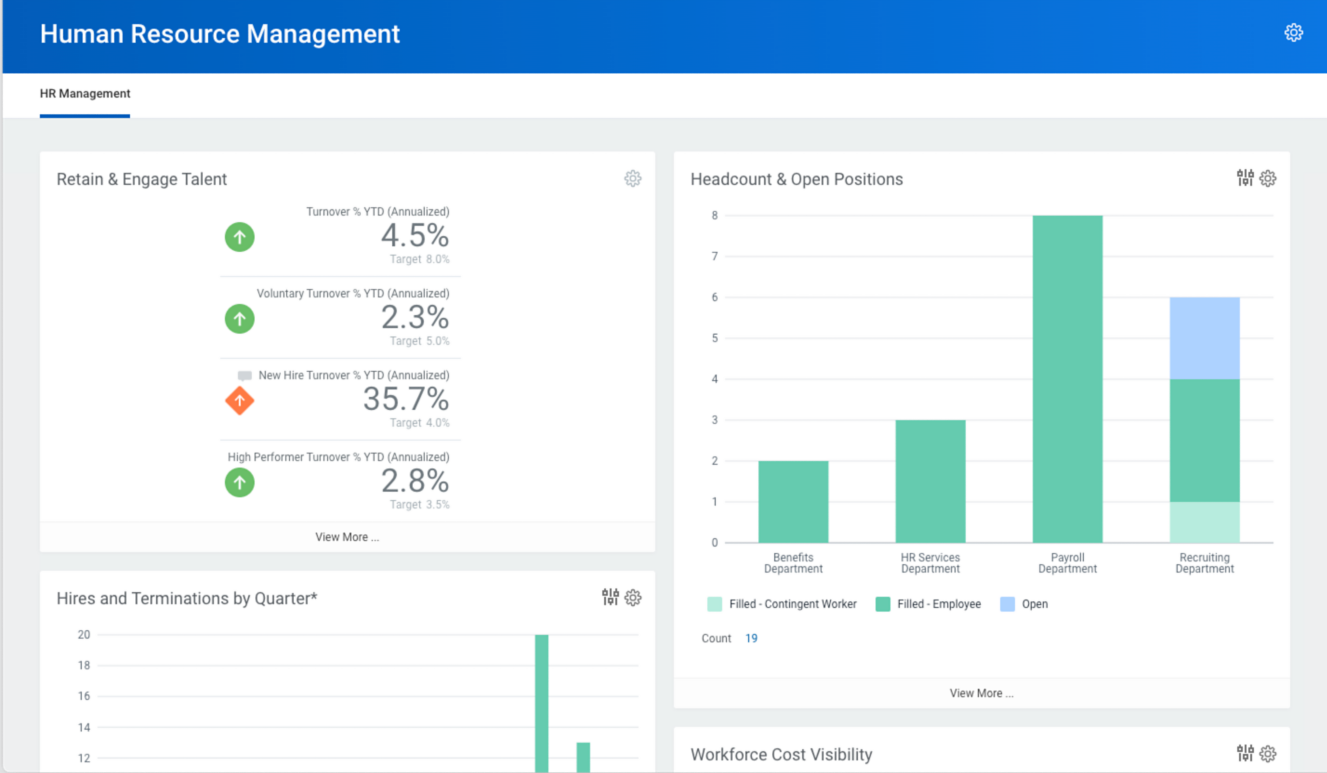
Task: Click the 4.5% turnover value
Action: click(415, 235)
